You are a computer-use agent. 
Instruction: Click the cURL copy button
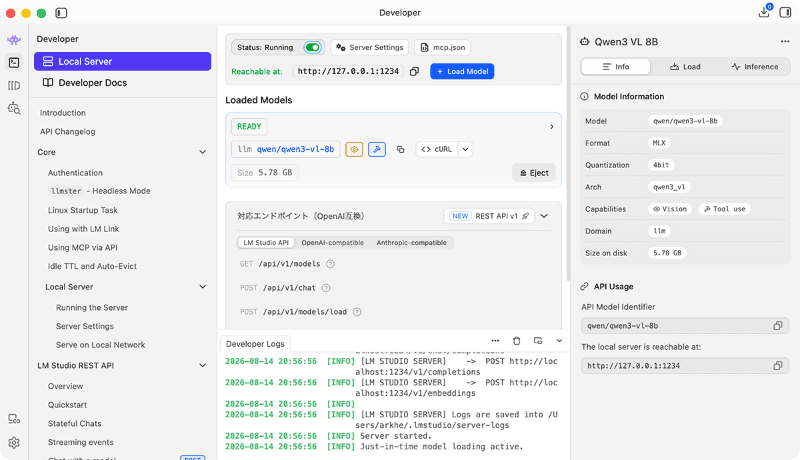pos(437,149)
